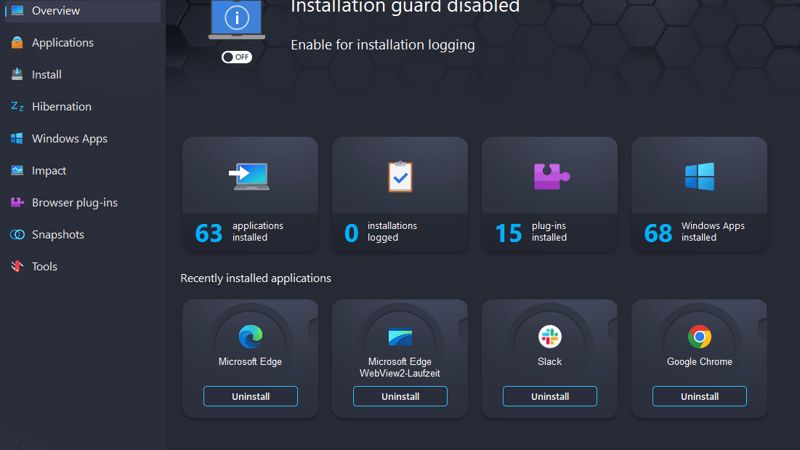Click 'Recently installed applications' heading
Viewport: 800px width, 450px height.
256,278
